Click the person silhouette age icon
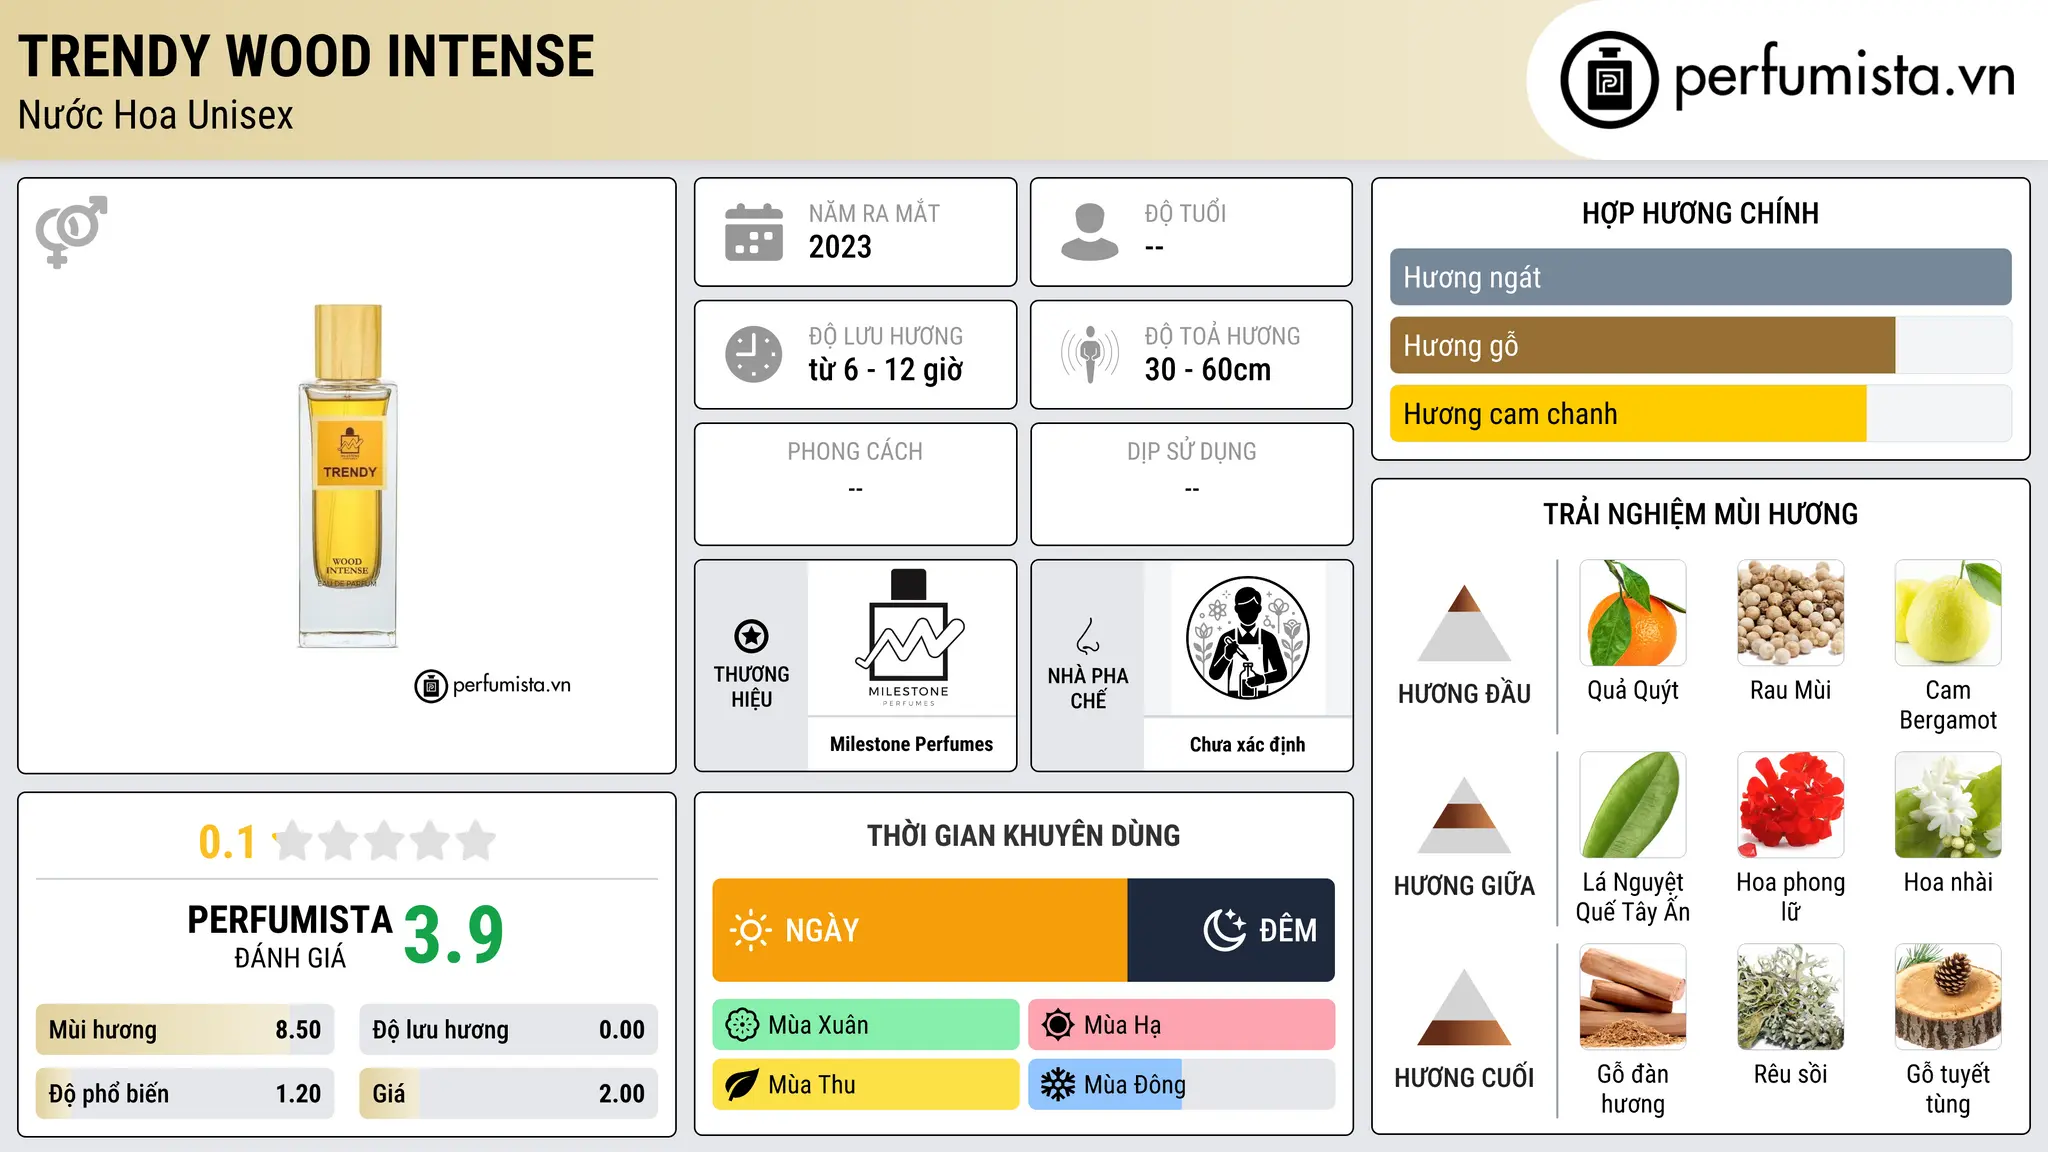 tap(1090, 232)
